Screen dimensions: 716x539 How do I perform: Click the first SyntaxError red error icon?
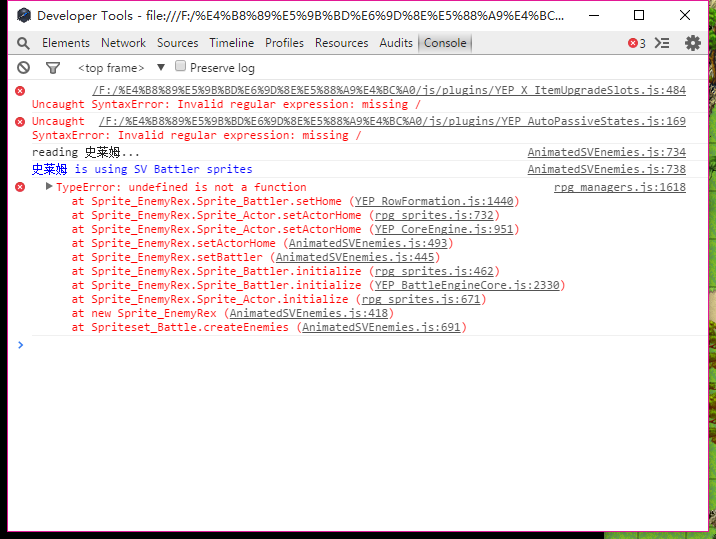click(20, 91)
